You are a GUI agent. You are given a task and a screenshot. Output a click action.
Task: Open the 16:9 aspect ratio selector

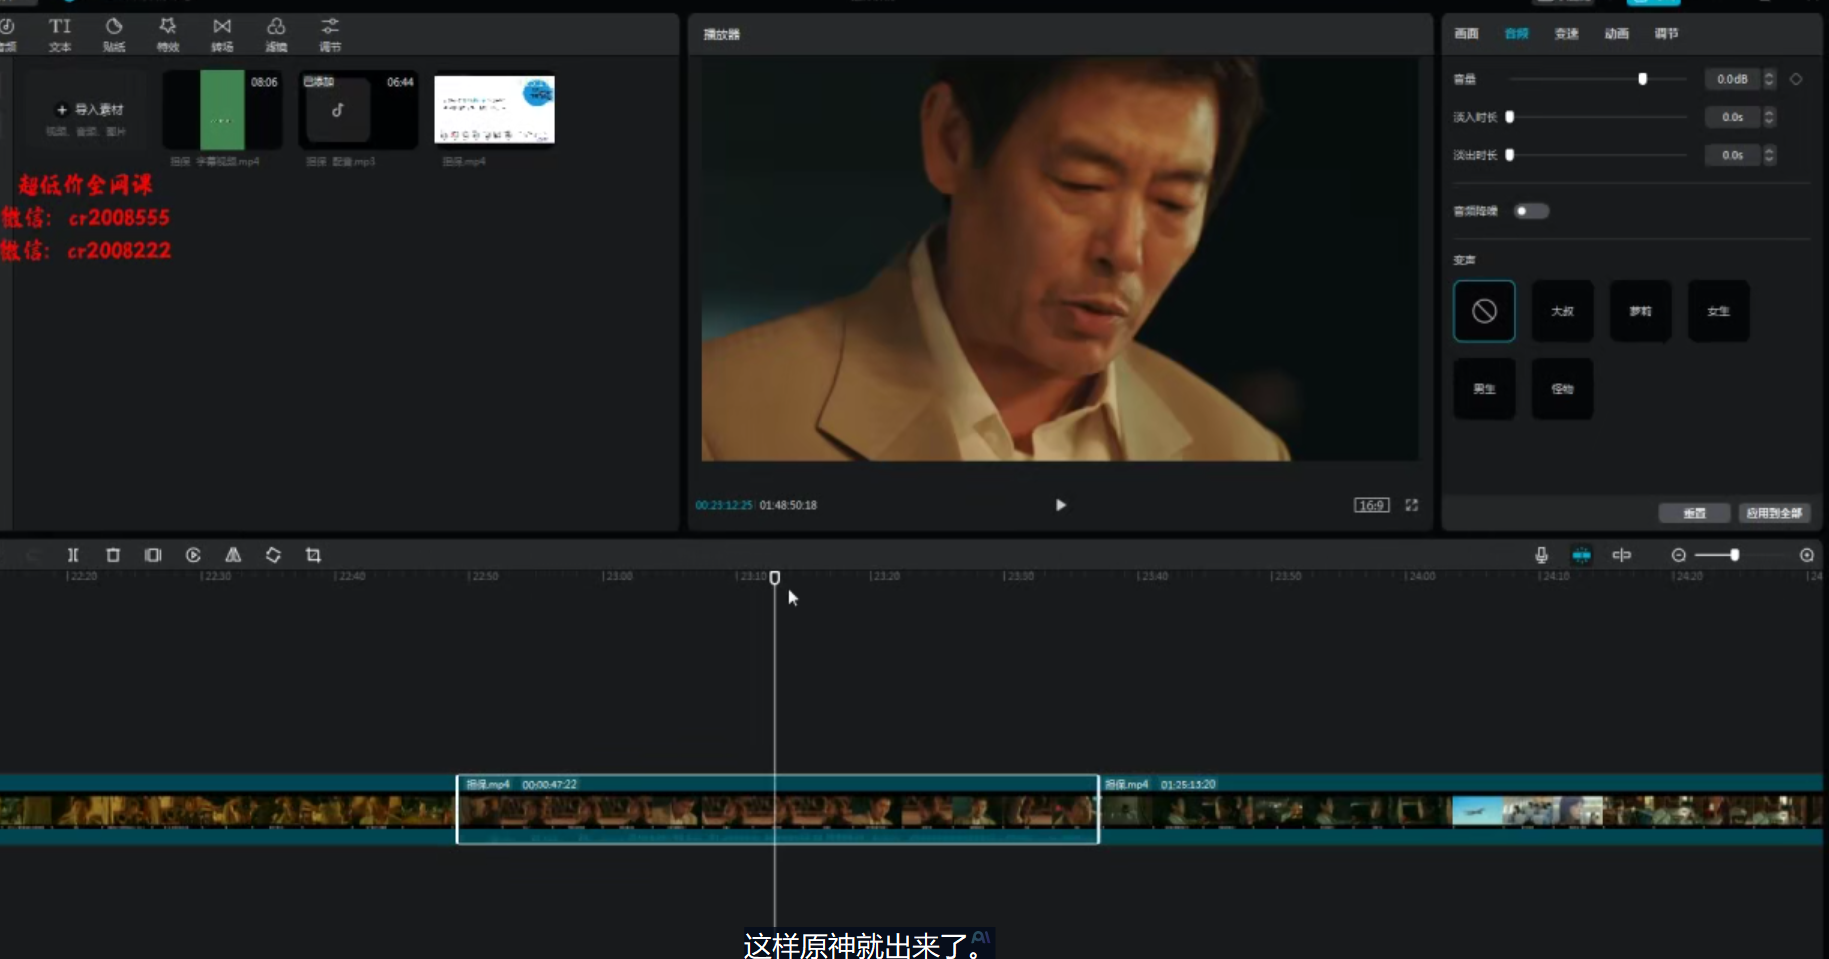click(x=1371, y=505)
